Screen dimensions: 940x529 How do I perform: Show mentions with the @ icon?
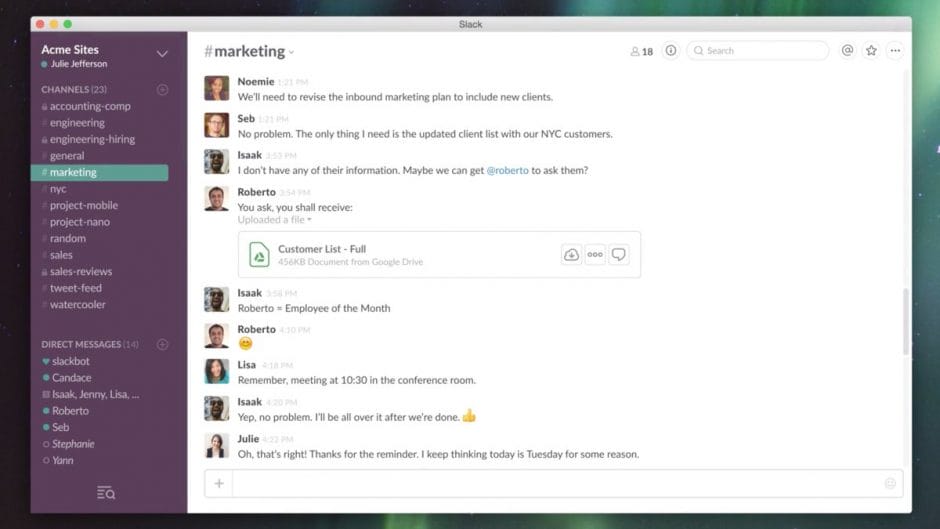(847, 51)
